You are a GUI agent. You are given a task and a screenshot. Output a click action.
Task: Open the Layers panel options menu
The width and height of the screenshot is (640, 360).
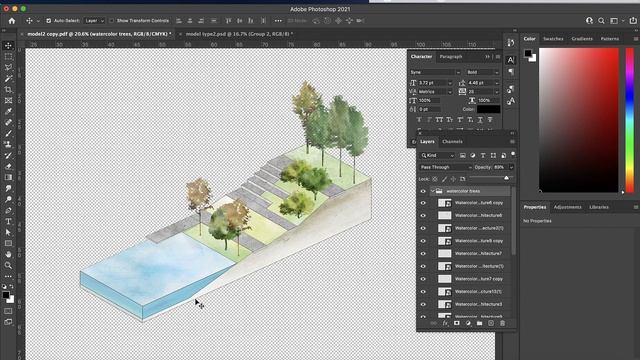pos(512,142)
